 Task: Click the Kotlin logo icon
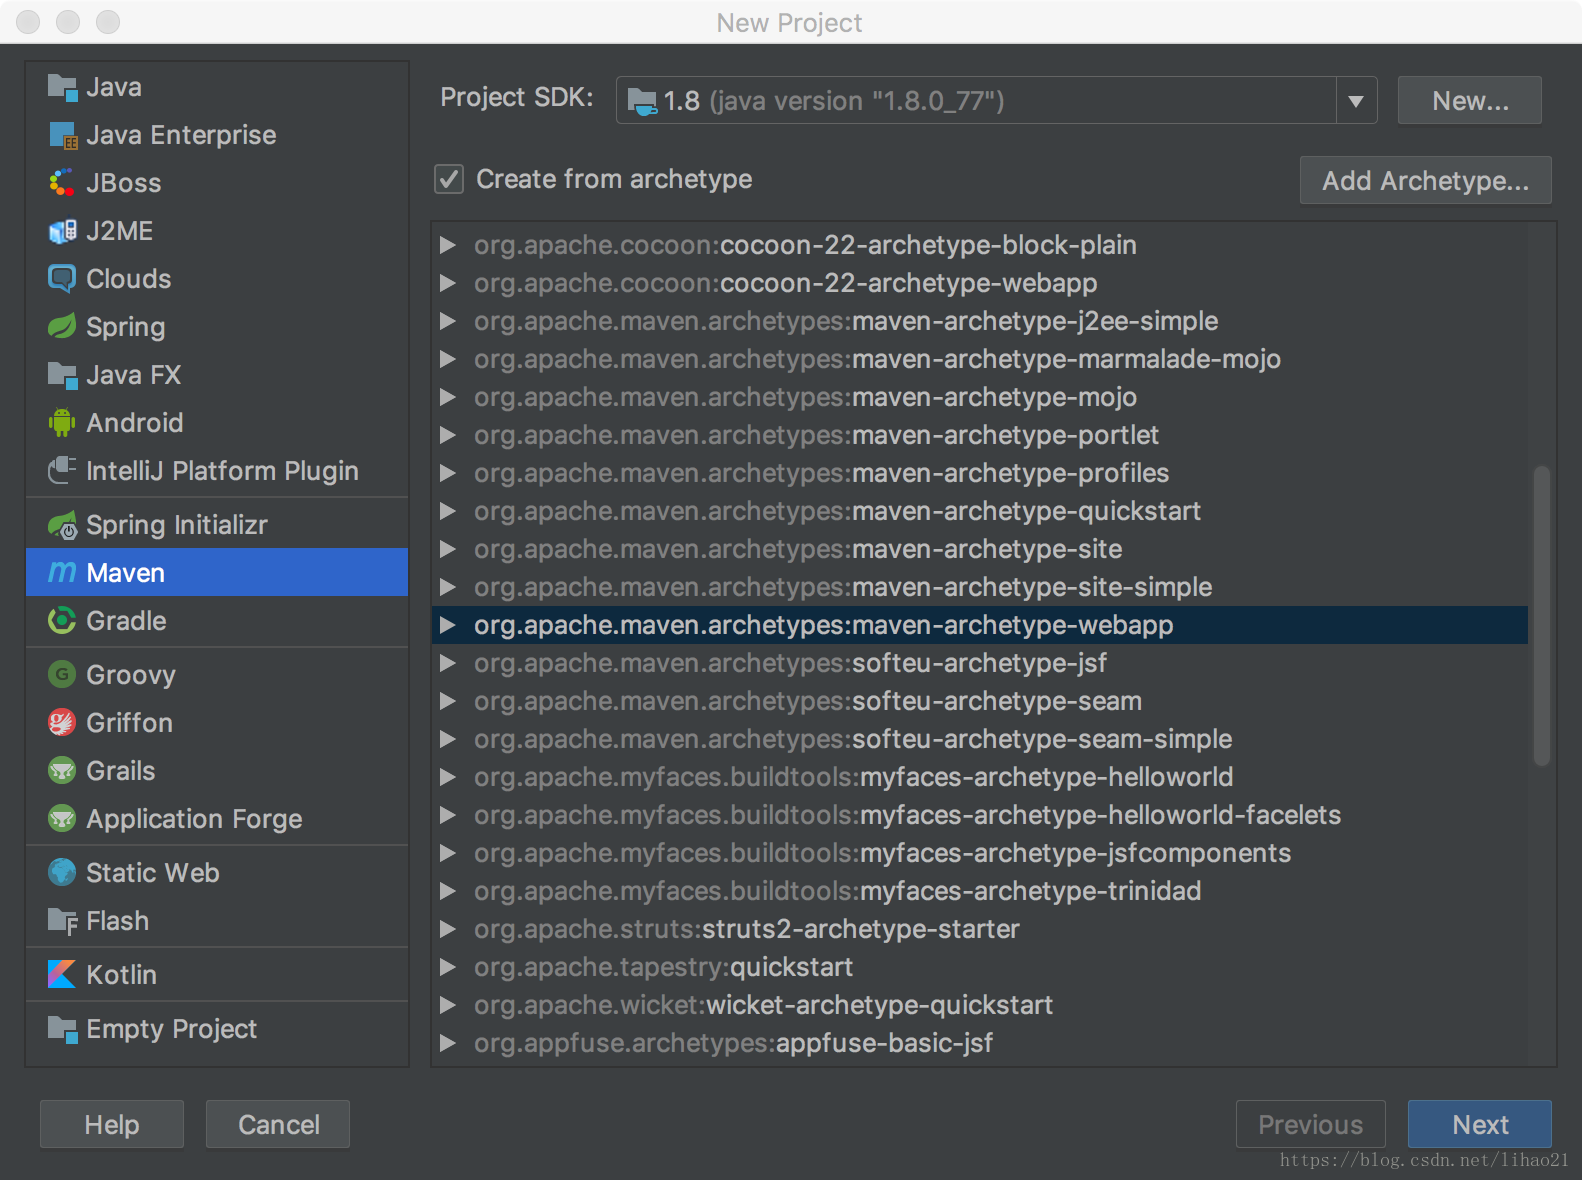point(62,974)
